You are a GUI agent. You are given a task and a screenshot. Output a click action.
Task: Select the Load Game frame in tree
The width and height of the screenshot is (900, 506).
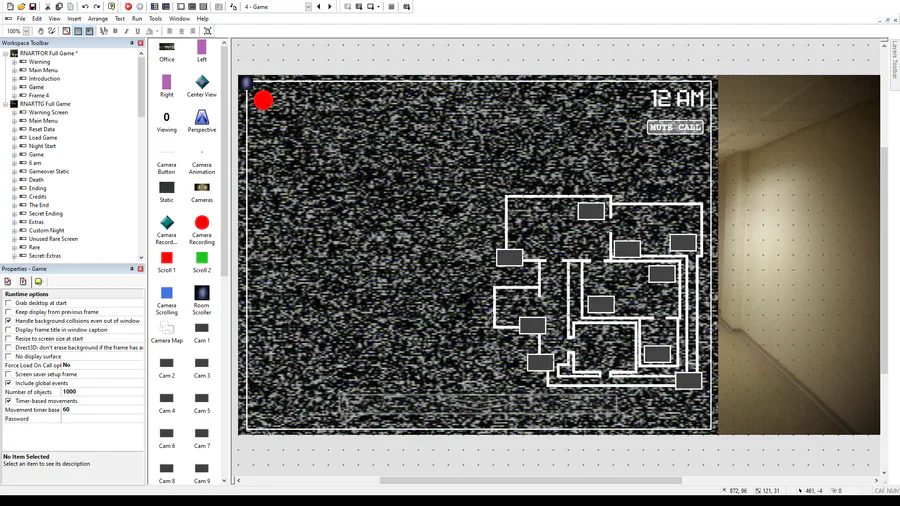tap(42, 138)
